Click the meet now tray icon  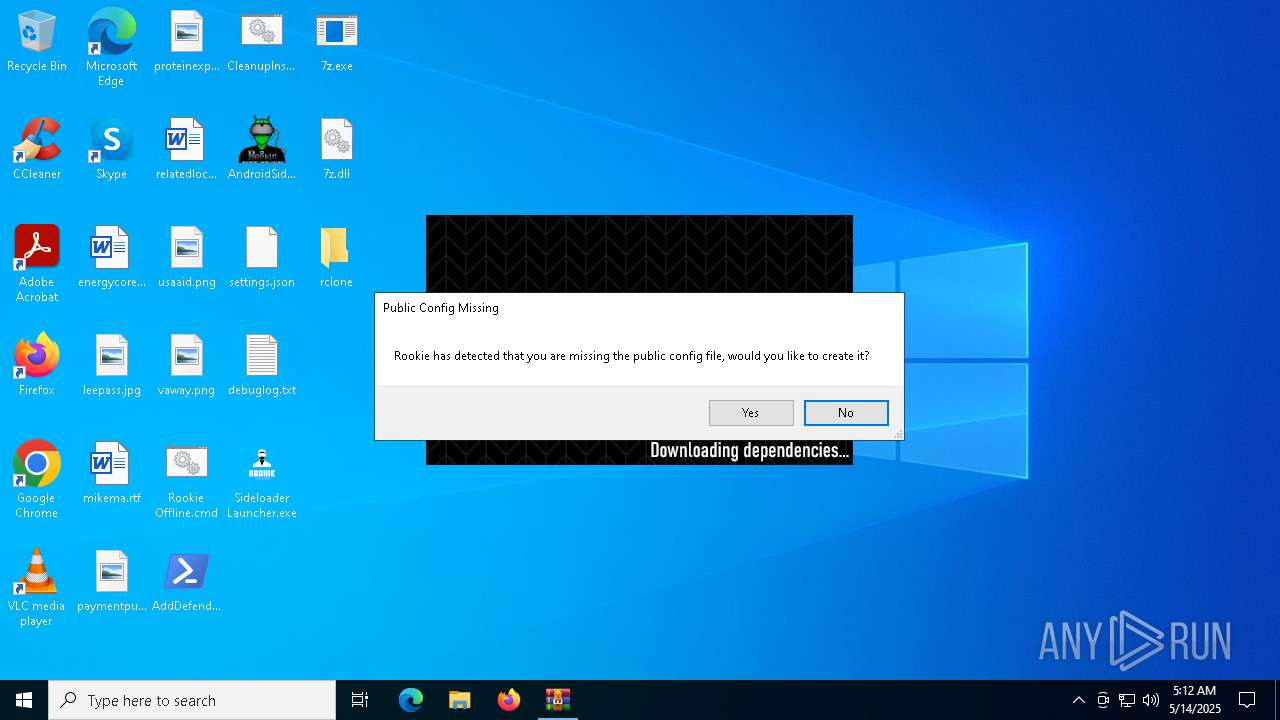point(1103,700)
